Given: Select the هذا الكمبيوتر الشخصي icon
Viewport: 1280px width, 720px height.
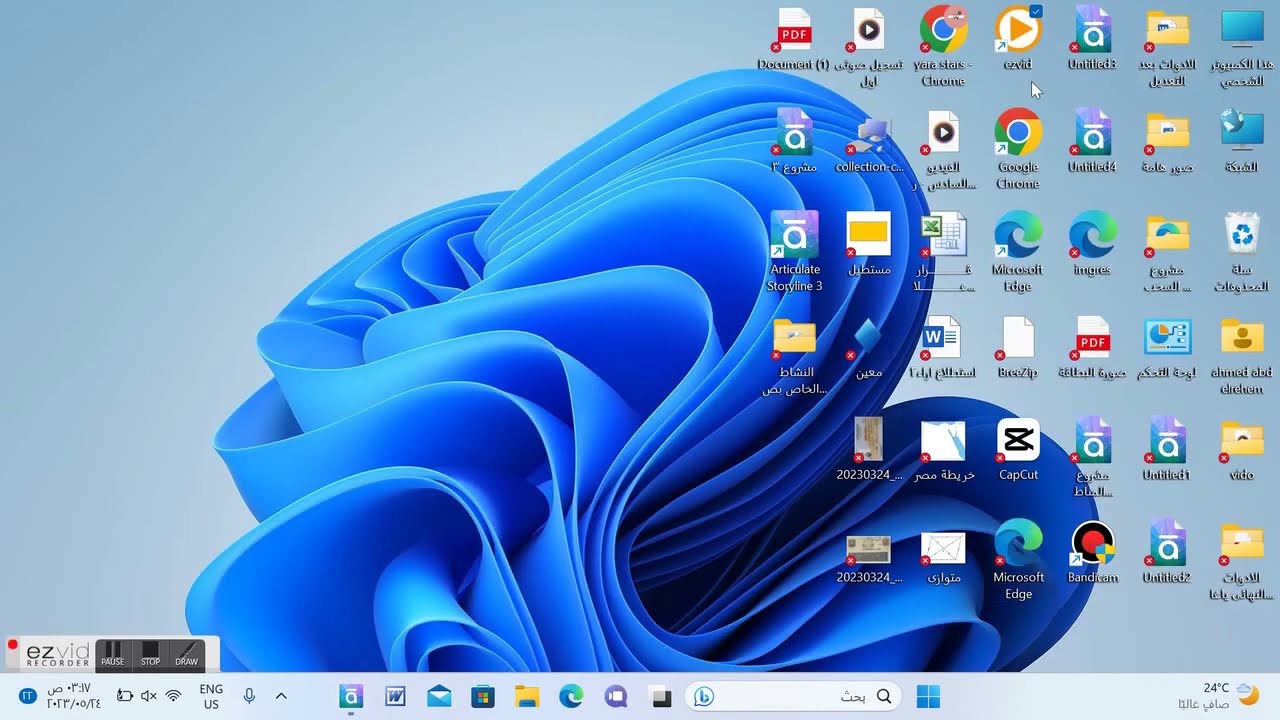Looking at the screenshot, I should click(1242, 48).
